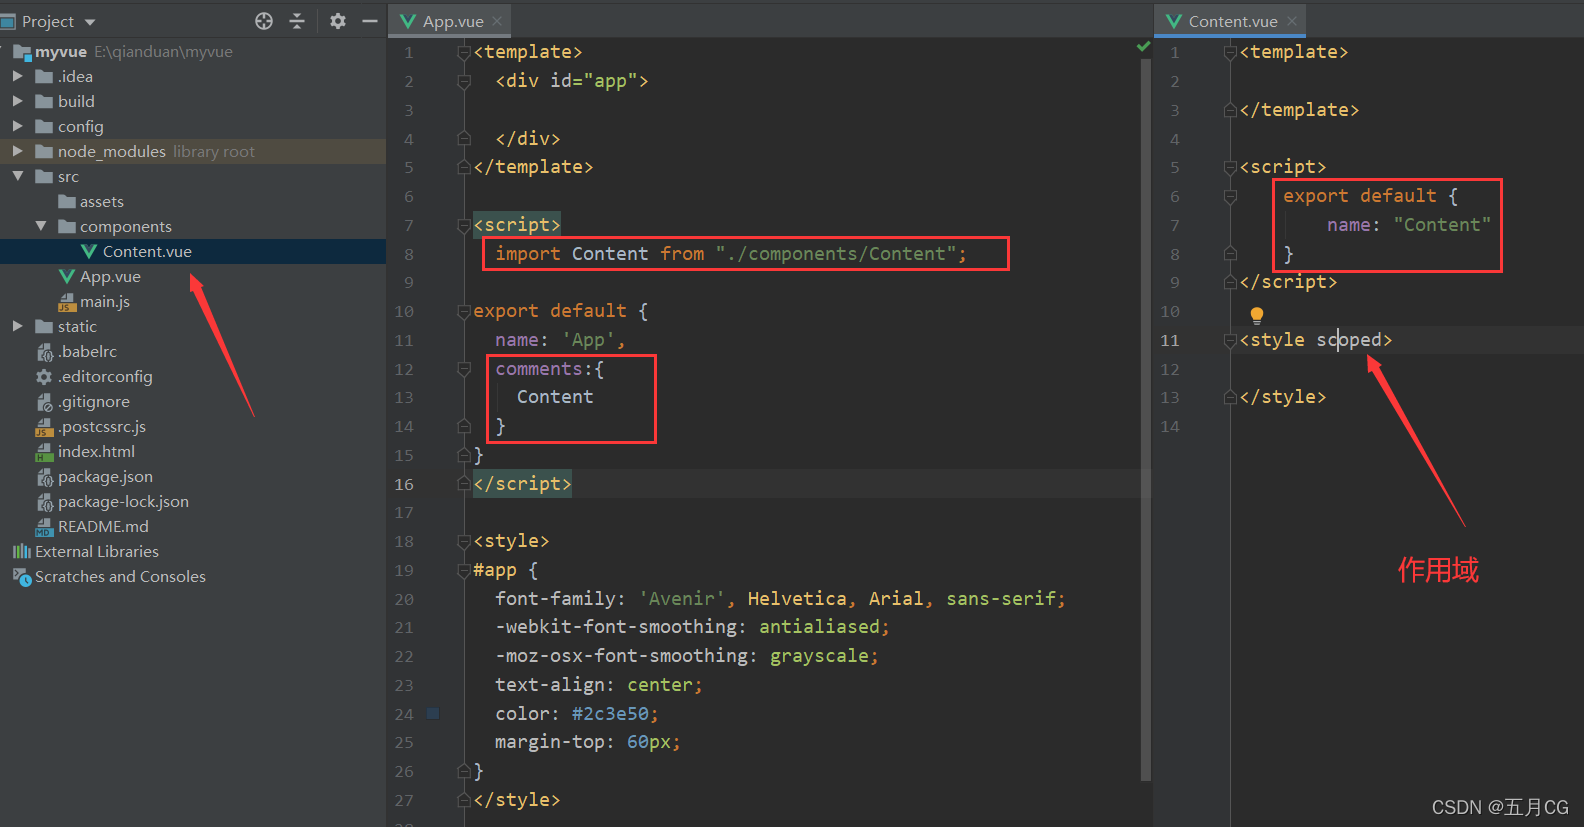Fold the #app rule at App.vue line 19
The image size is (1584, 827).
[464, 570]
